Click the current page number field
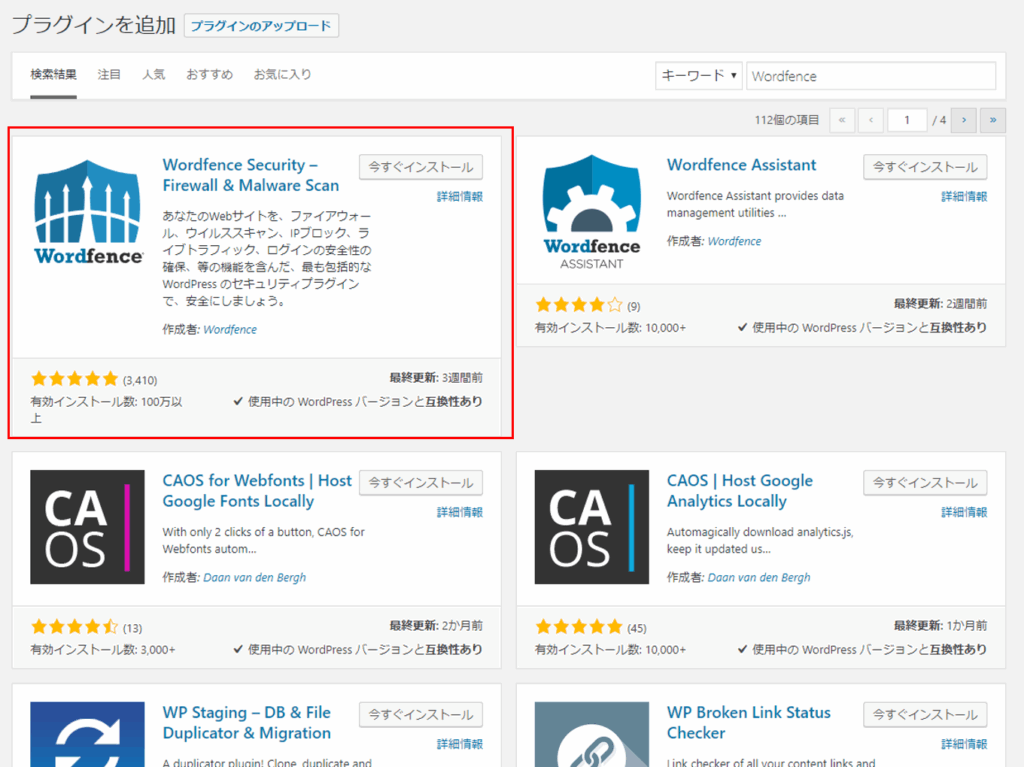This screenshot has height=767, width=1024. click(x=906, y=120)
